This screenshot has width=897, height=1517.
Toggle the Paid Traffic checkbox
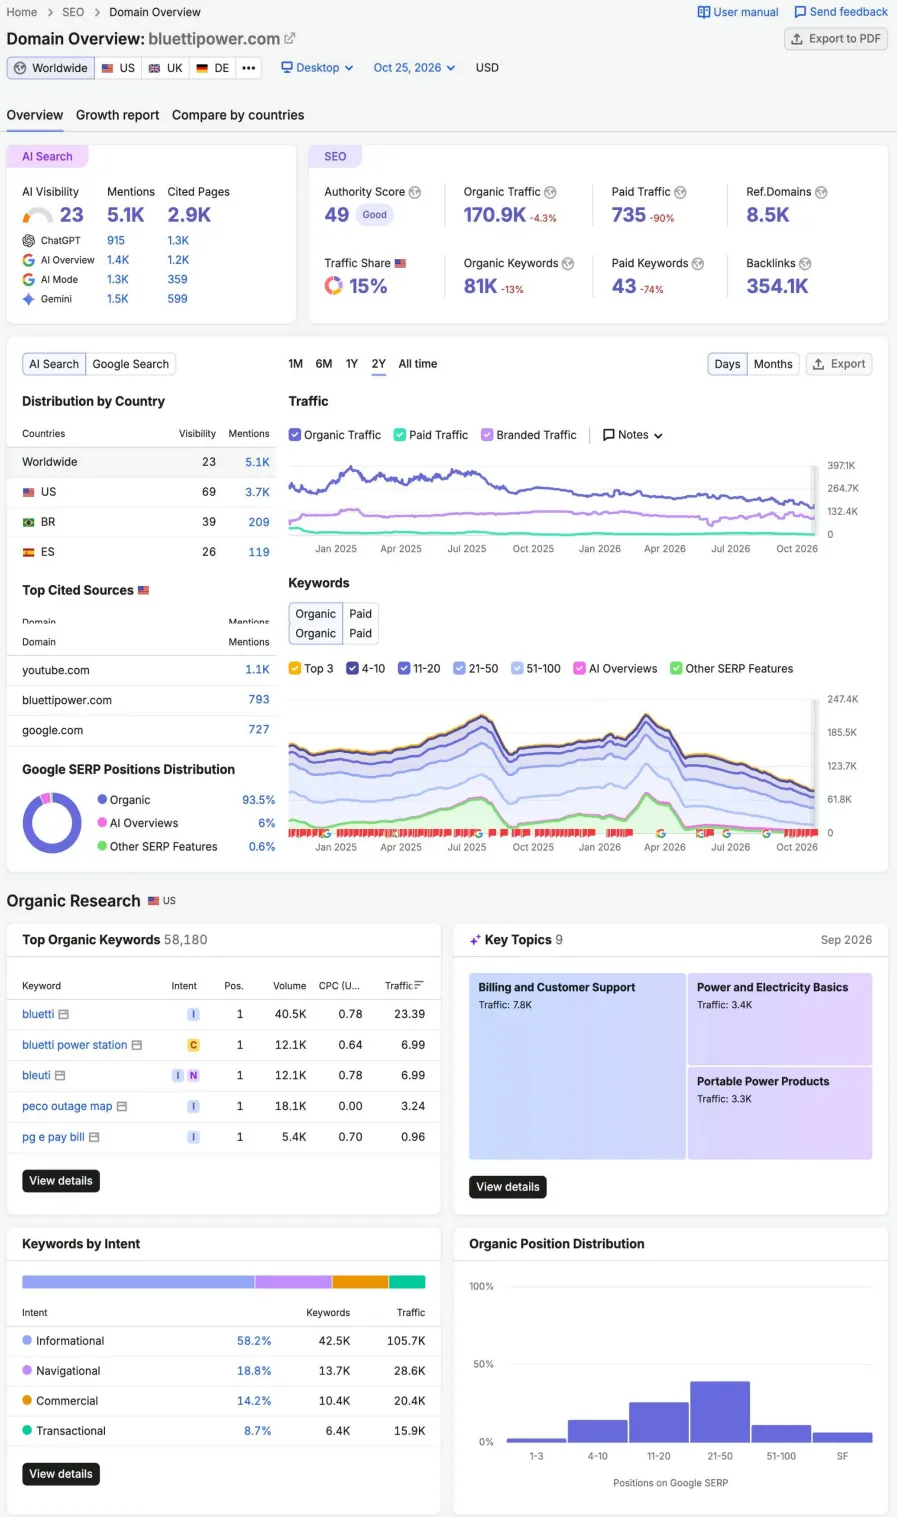tap(400, 435)
